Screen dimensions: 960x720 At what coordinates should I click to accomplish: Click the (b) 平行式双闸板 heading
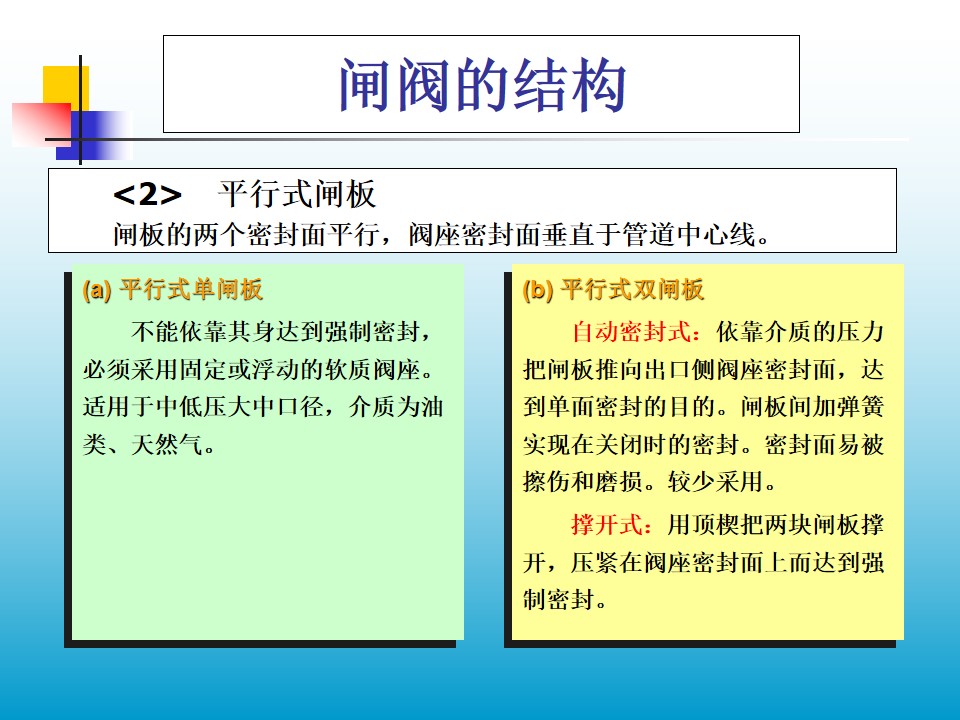click(613, 290)
